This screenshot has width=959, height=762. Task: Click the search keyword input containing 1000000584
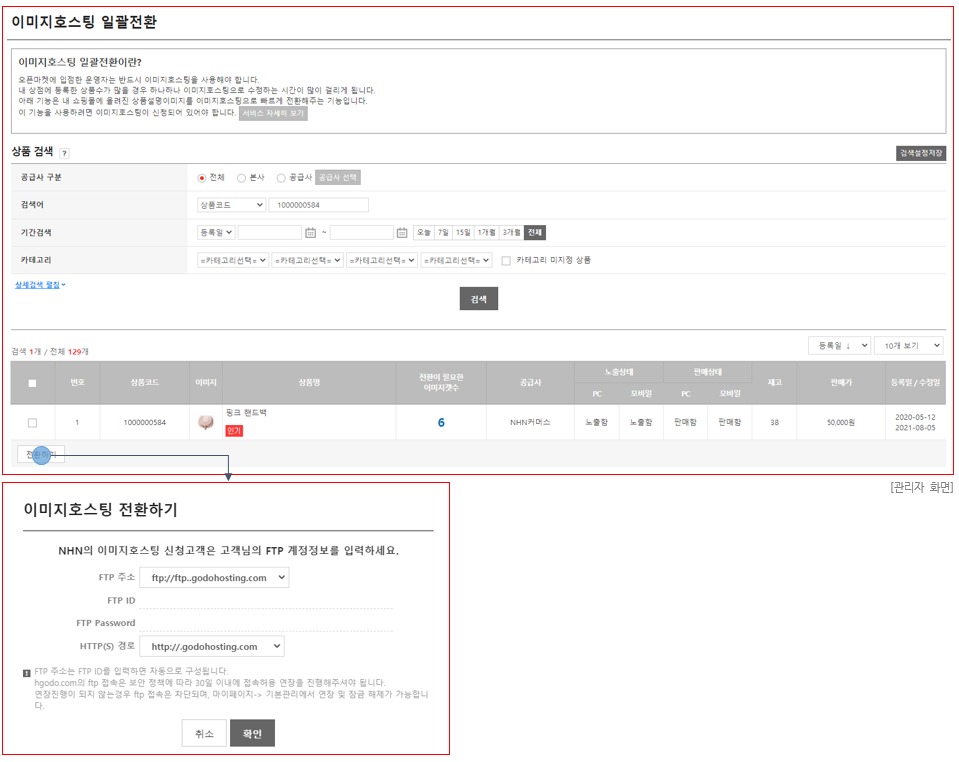click(x=319, y=205)
